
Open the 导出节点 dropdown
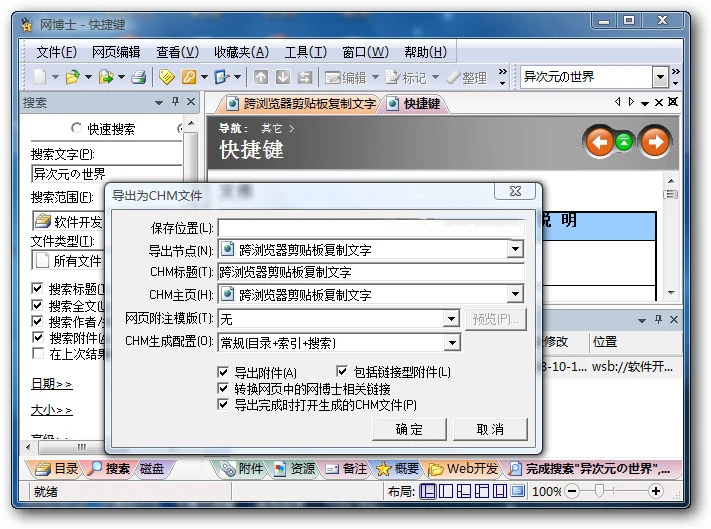(x=516, y=249)
